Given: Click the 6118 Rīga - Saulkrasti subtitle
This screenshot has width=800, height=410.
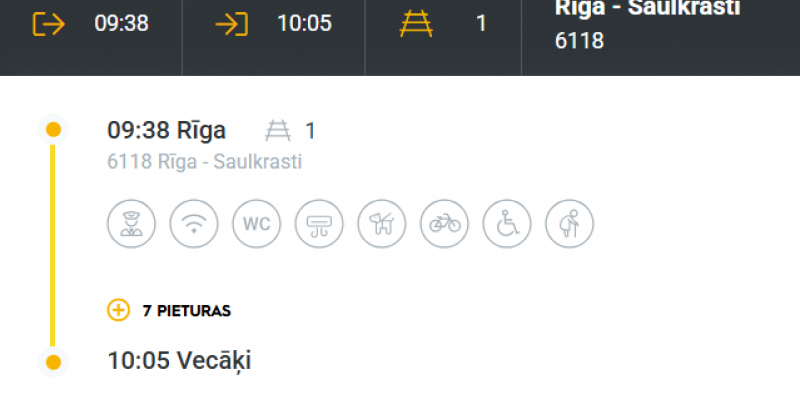Looking at the screenshot, I should click(205, 162).
